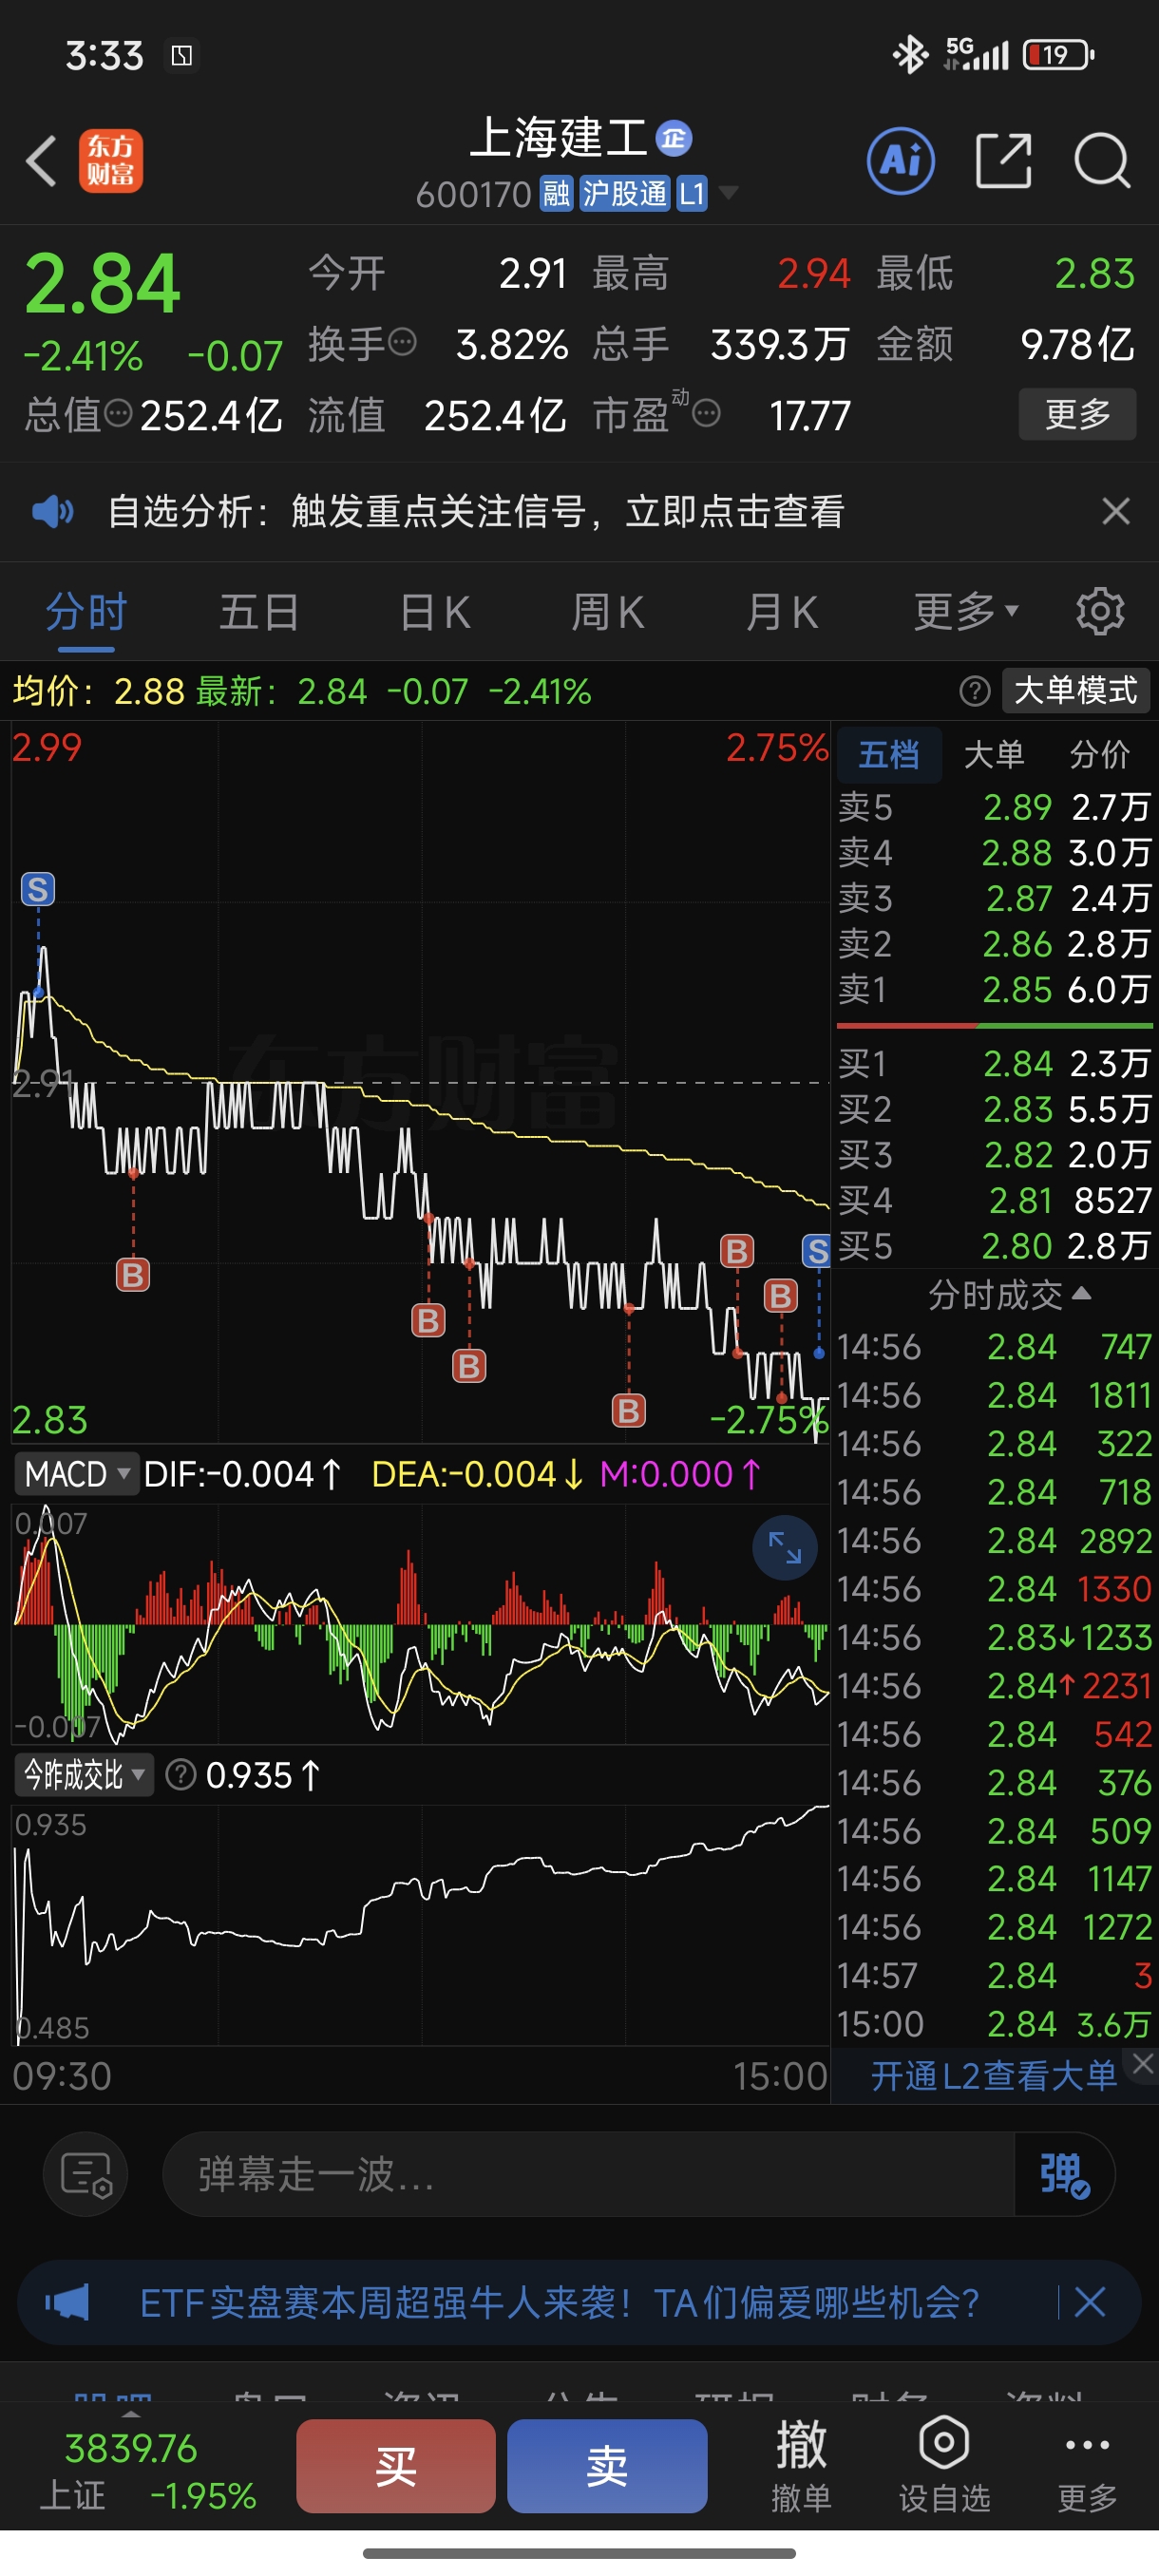The image size is (1159, 2576).
Task: Dismiss the 自选分析 notice
Action: 1115,511
